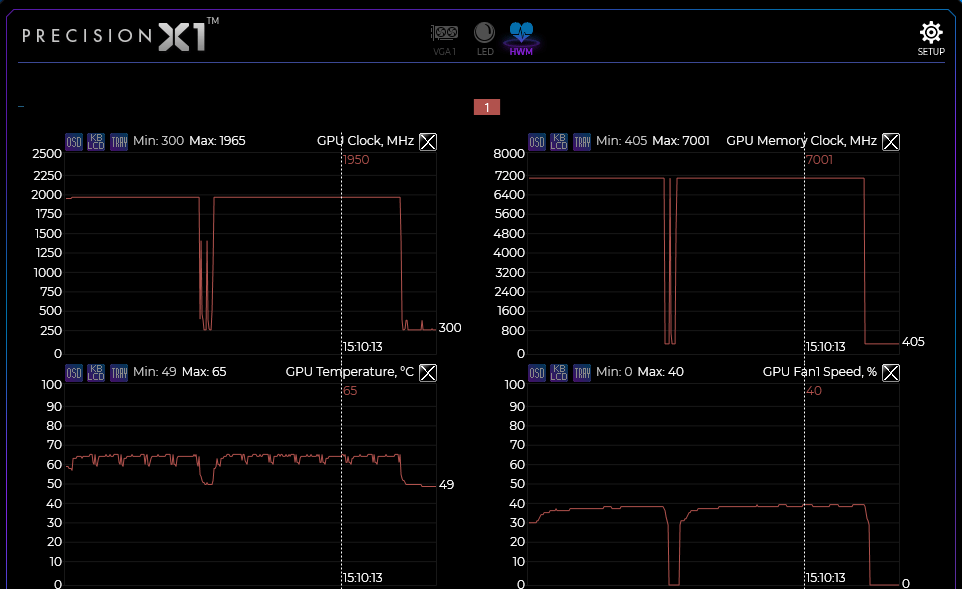Click the Fan1 Speed 'Min: 0' value
962x589 pixels.
pos(614,372)
